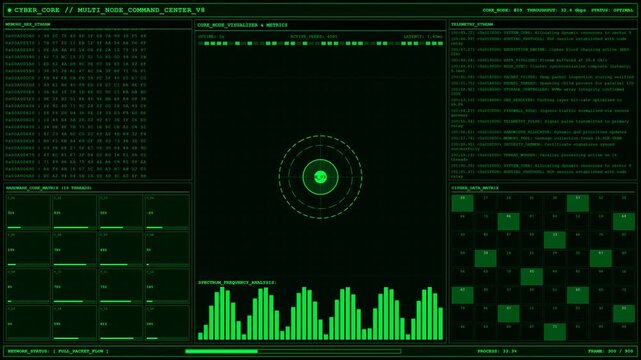Open the HARDWARE_CORE_MATRIX panel header
This screenshot has height=360, width=641.
click(x=49, y=188)
